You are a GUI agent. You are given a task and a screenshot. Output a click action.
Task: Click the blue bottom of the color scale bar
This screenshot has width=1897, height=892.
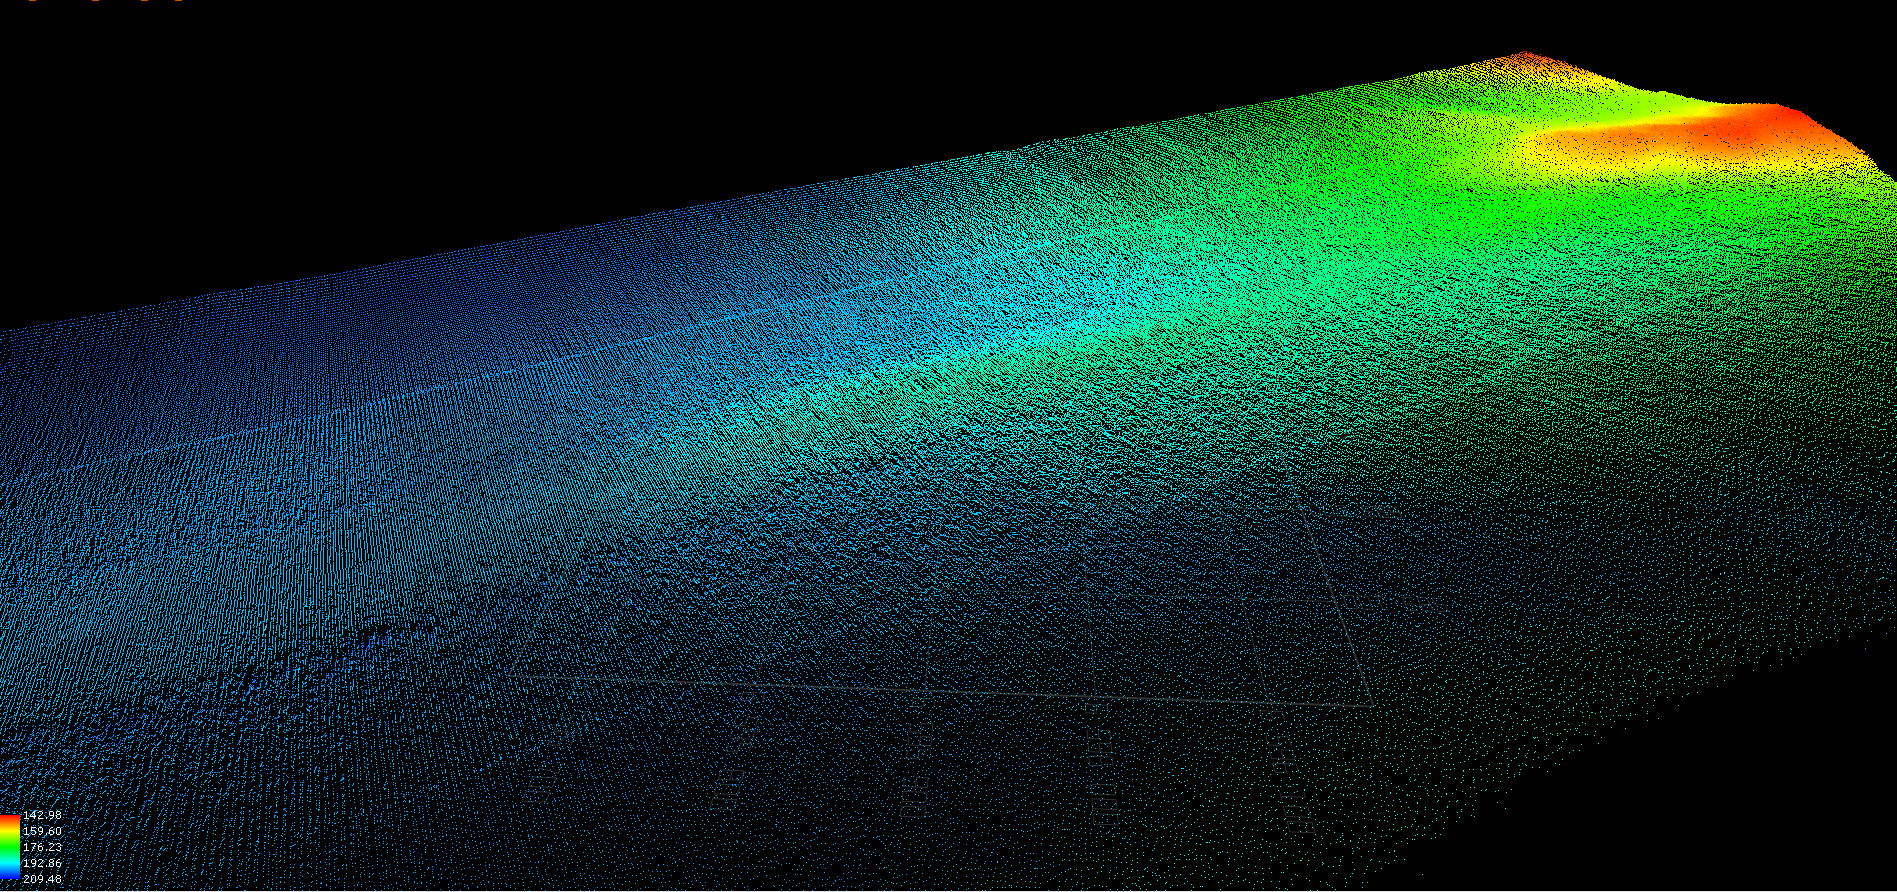9,878
